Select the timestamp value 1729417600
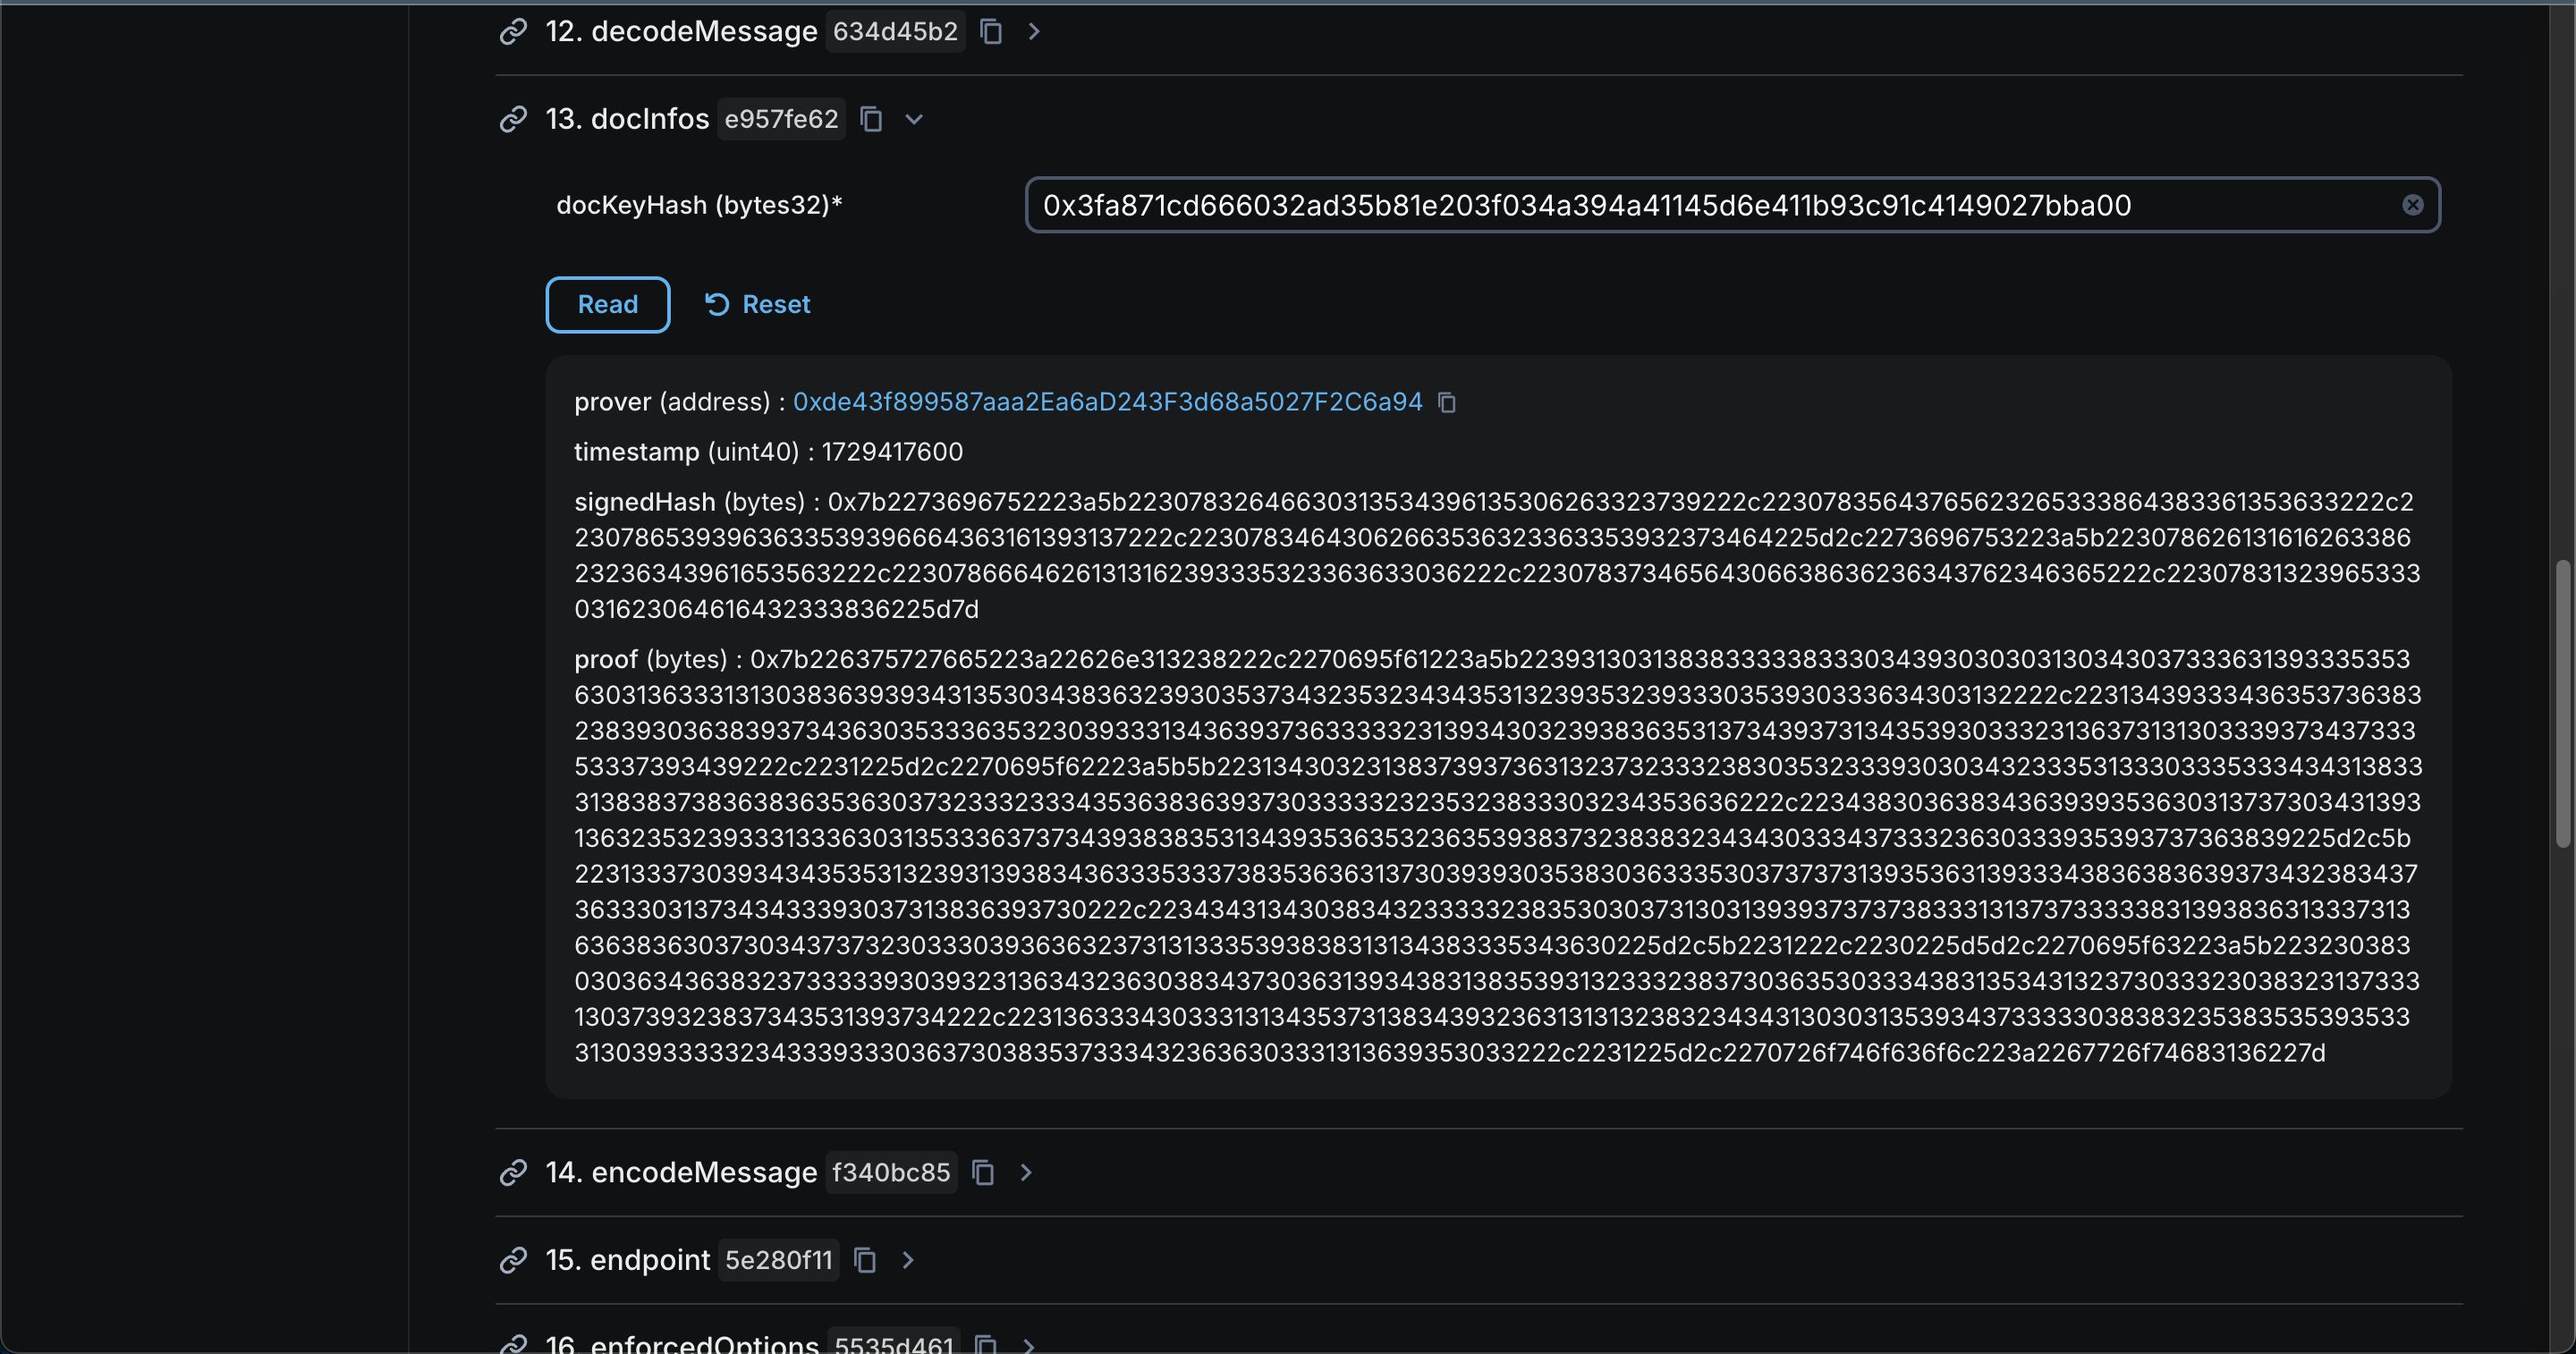The height and width of the screenshot is (1354, 2576). (x=892, y=452)
